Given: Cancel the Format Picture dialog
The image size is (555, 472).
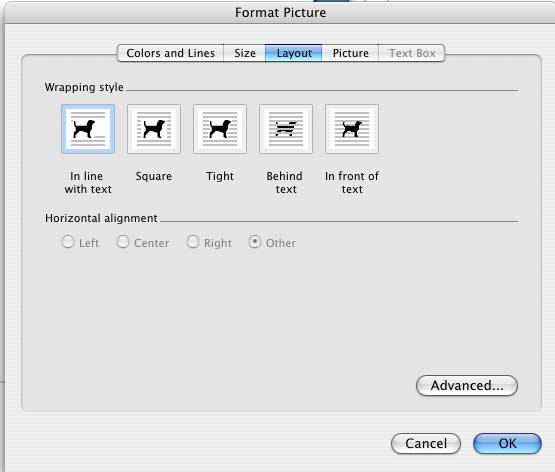Looking at the screenshot, I should [426, 443].
